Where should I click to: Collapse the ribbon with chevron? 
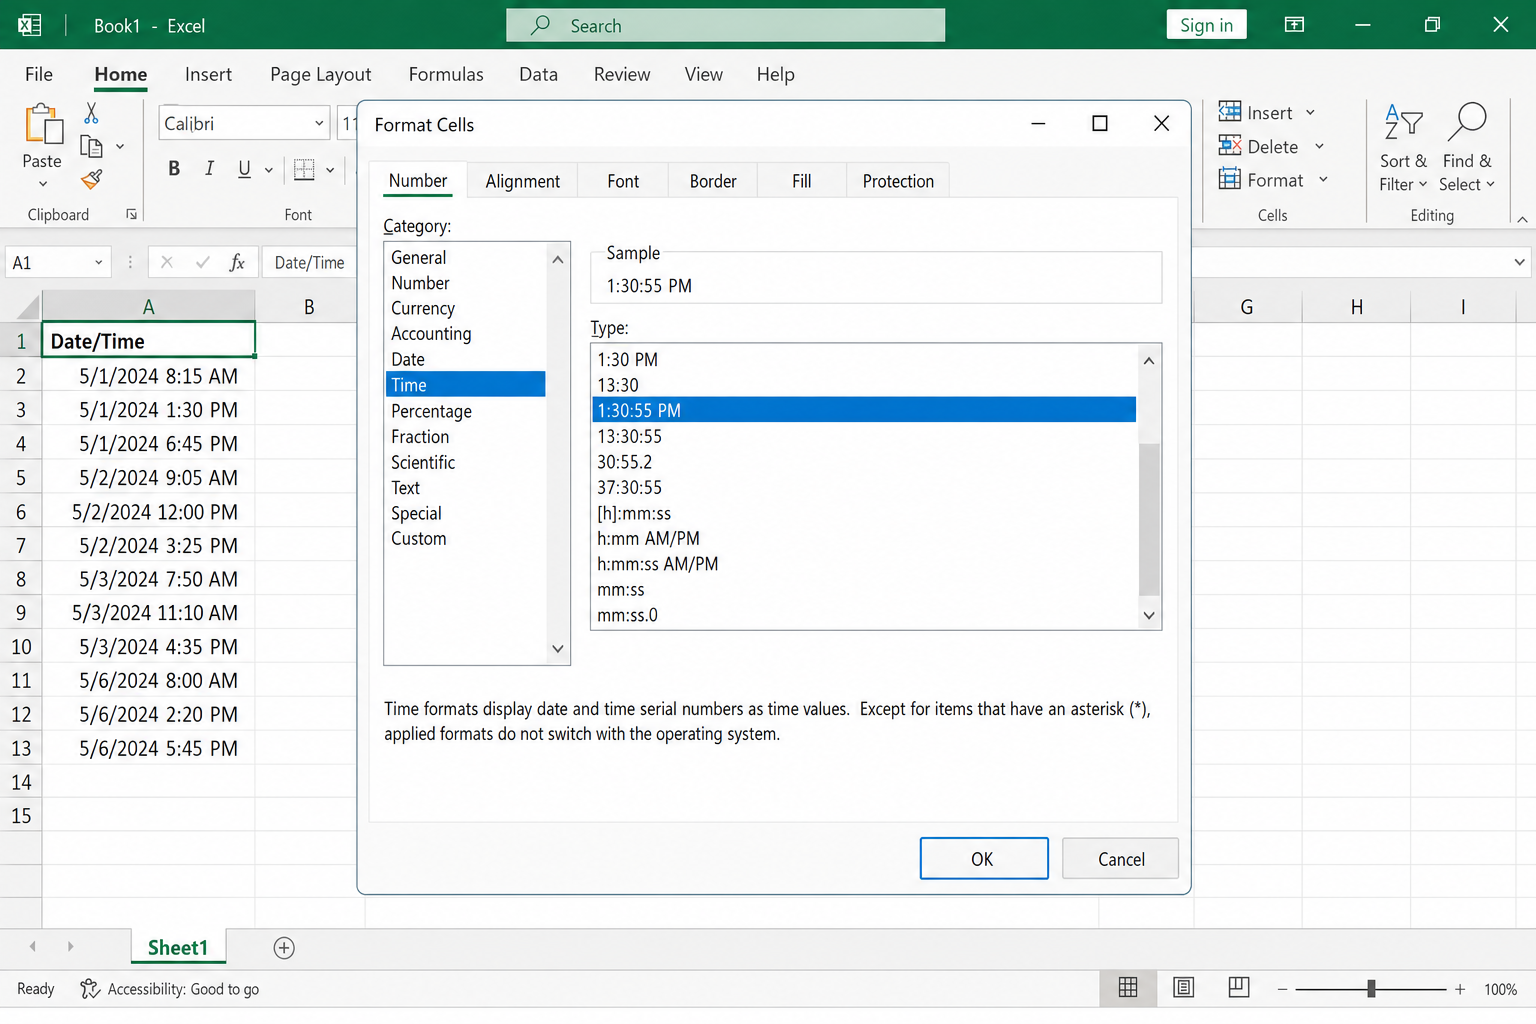click(x=1522, y=219)
